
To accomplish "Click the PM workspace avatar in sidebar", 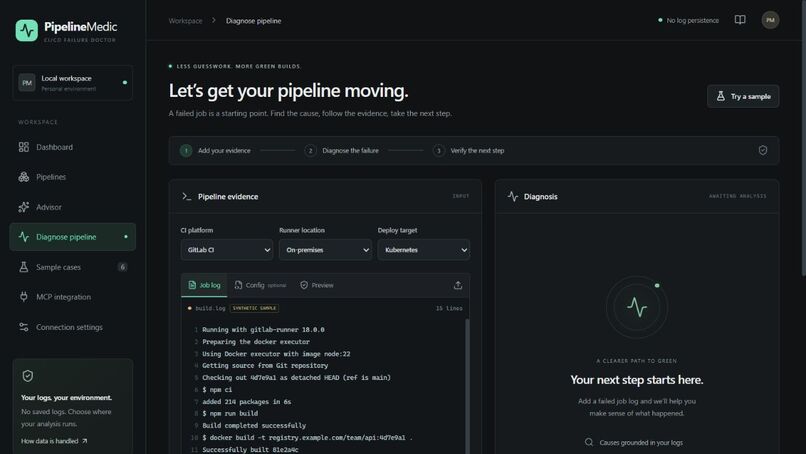I will click(27, 83).
